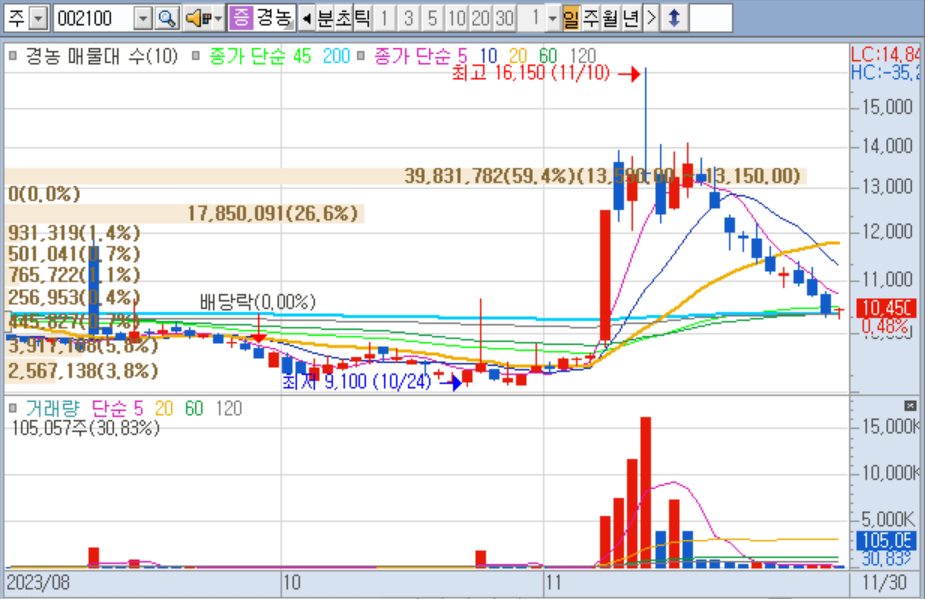Click the blue up-down arrow icon
This screenshot has width=925, height=599.
coord(674,18)
